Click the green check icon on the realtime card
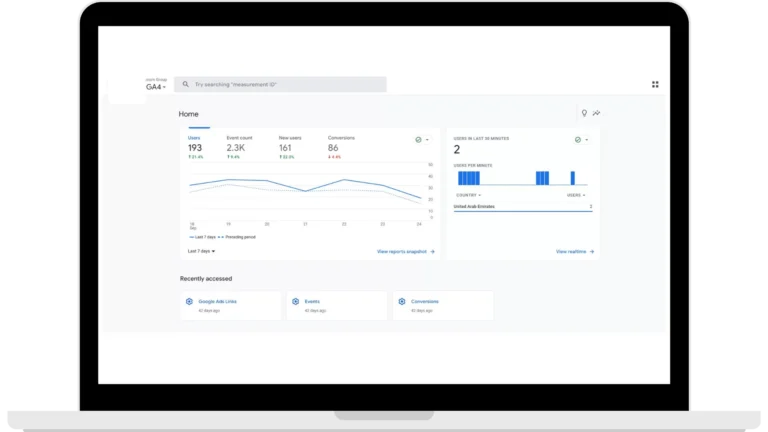This screenshot has height=432, width=768. (577, 140)
